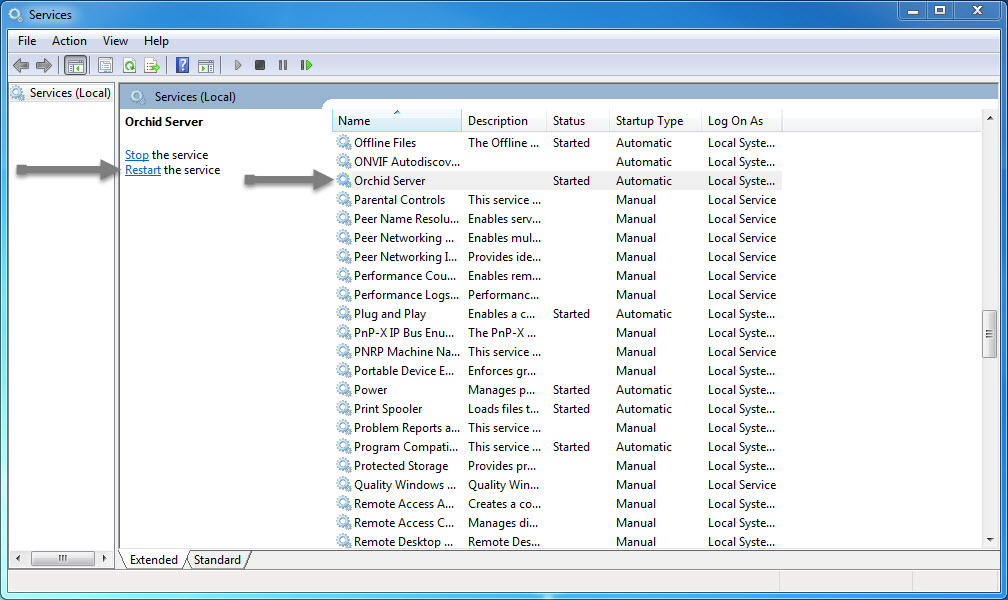Click the gear icon beside Print Spooler
This screenshot has height=600, width=1008.
coord(344,409)
